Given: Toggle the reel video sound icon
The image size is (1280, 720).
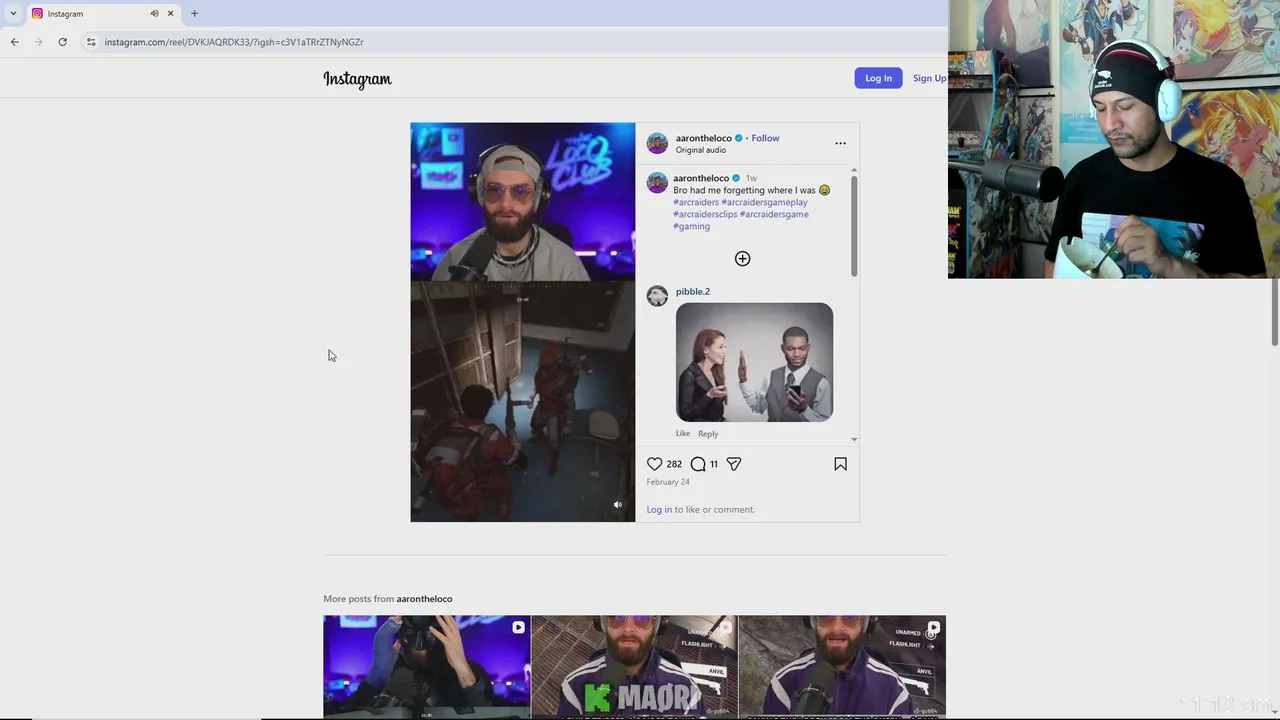Looking at the screenshot, I should [x=617, y=505].
